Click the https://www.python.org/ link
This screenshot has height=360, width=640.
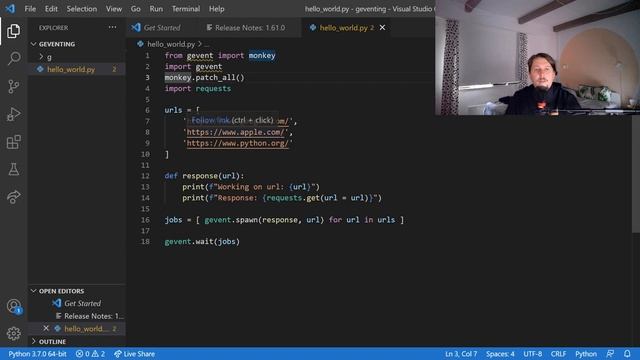[x=238, y=143]
